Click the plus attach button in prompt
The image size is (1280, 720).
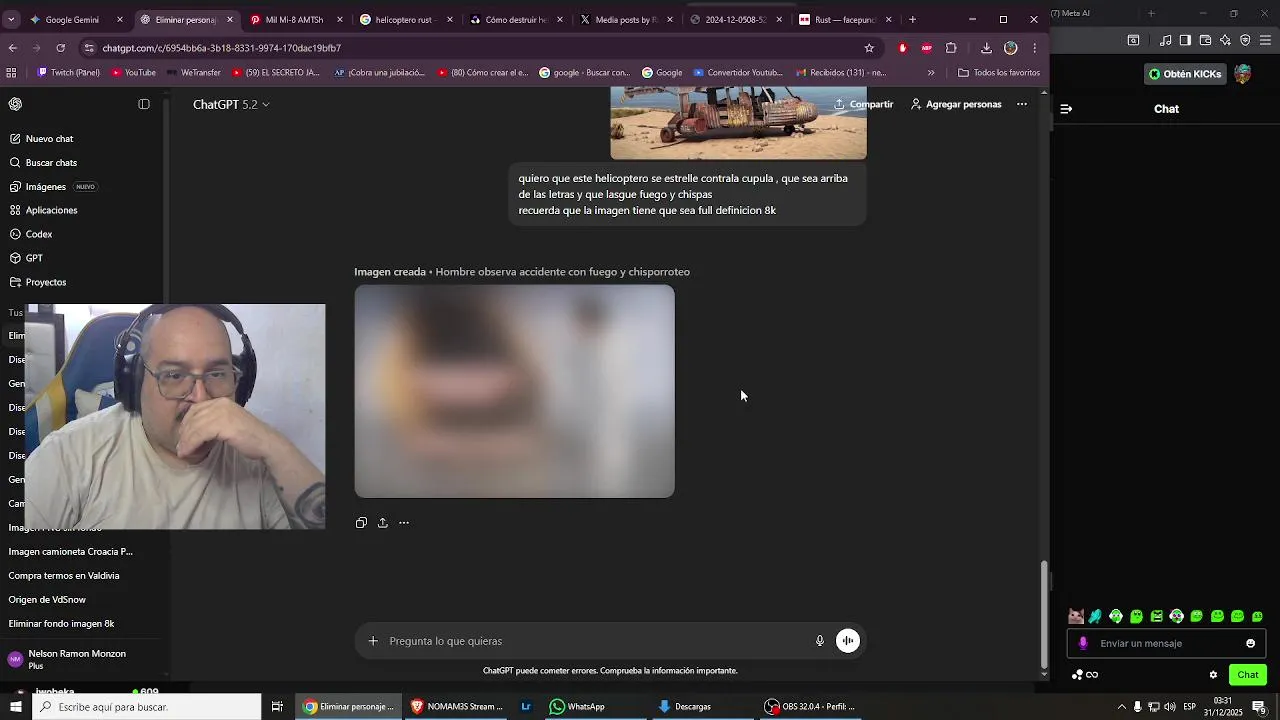pyautogui.click(x=373, y=641)
